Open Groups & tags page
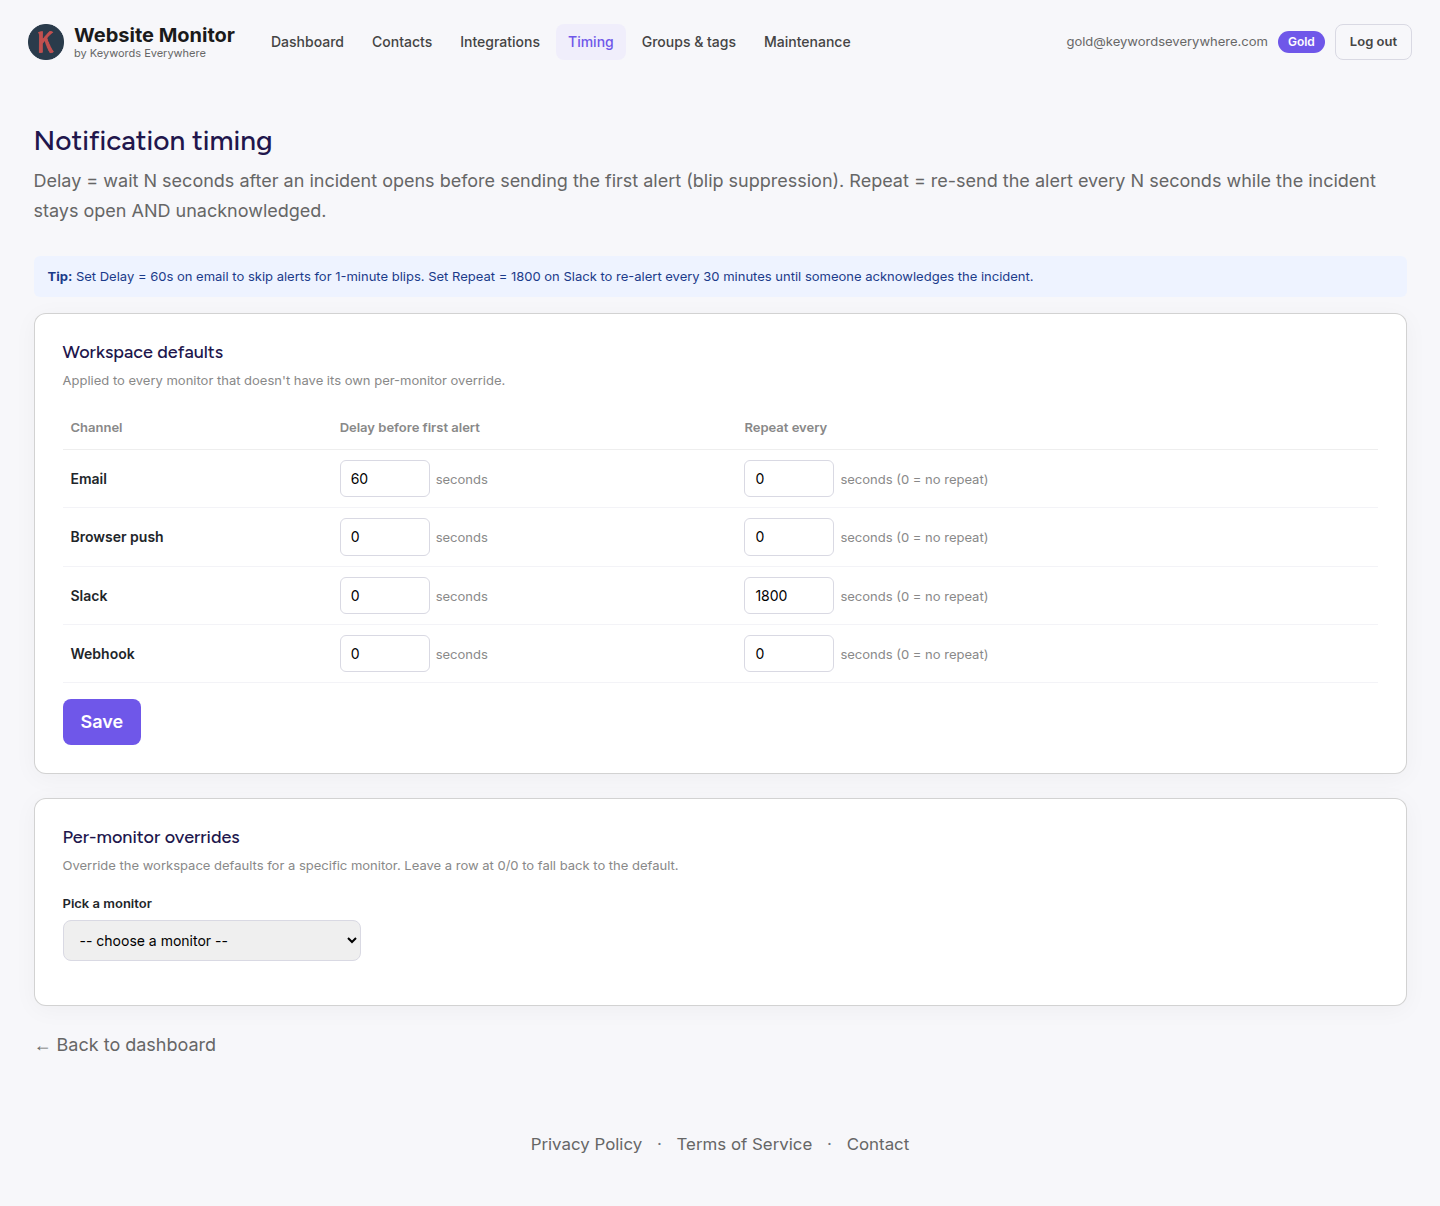The height and width of the screenshot is (1206, 1440). pos(689,42)
